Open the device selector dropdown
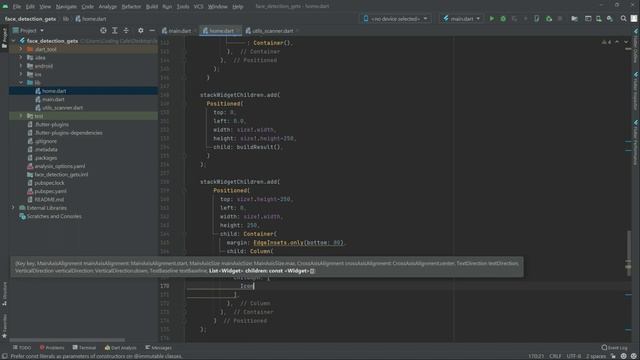The image size is (640, 360). 395,19
